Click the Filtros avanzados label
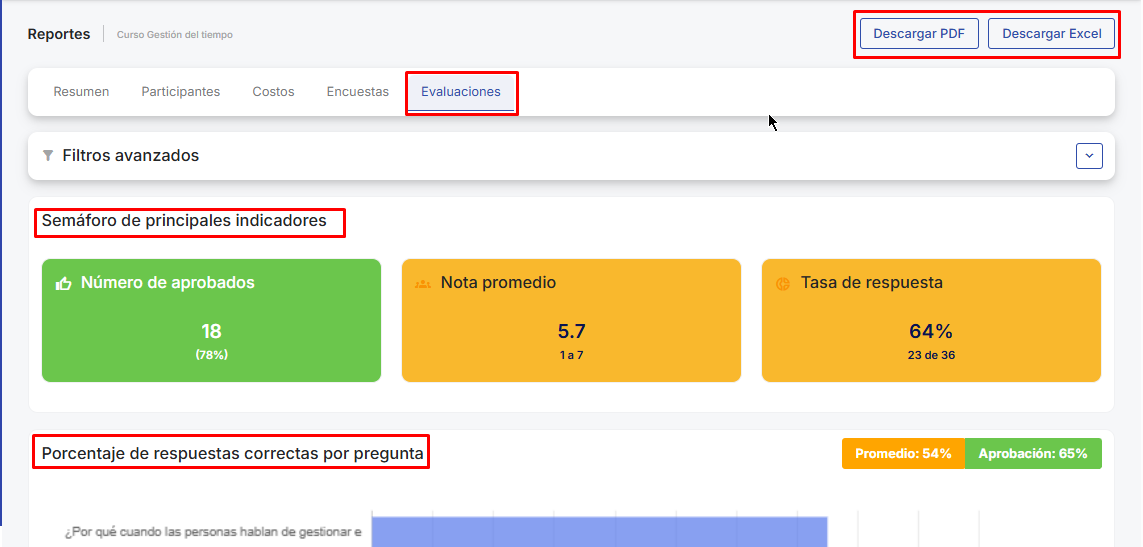 [130, 156]
